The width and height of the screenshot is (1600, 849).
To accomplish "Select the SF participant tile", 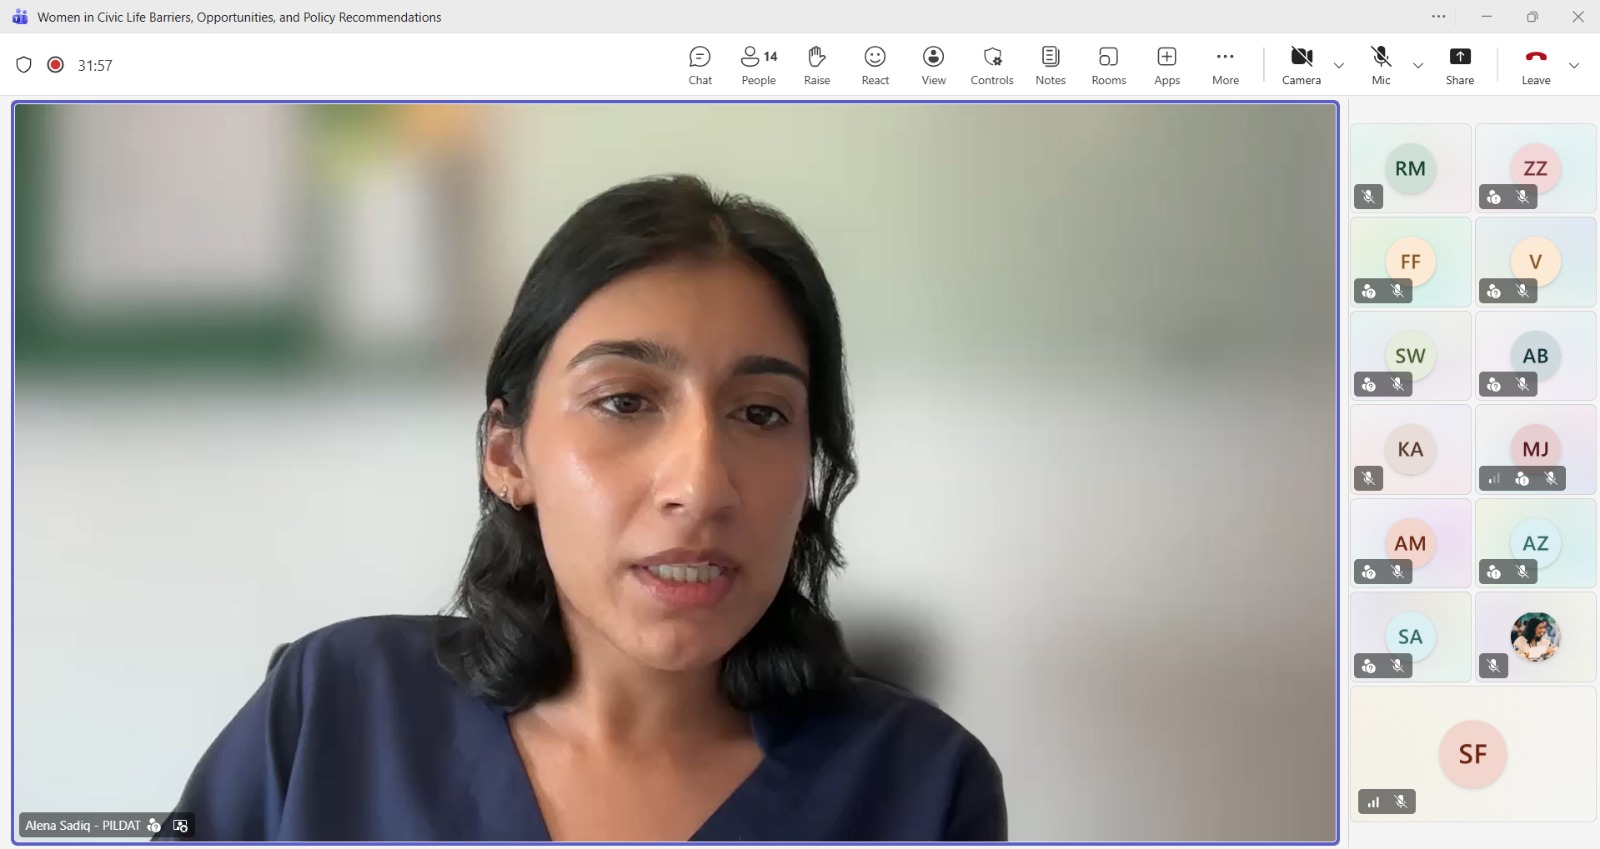I will click(1472, 754).
